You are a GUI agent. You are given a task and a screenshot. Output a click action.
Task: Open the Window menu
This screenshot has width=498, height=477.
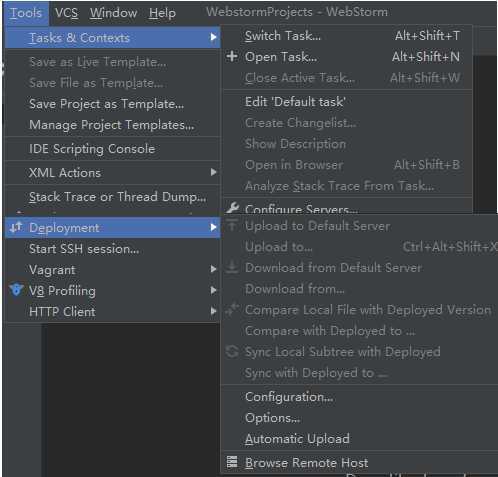(113, 13)
